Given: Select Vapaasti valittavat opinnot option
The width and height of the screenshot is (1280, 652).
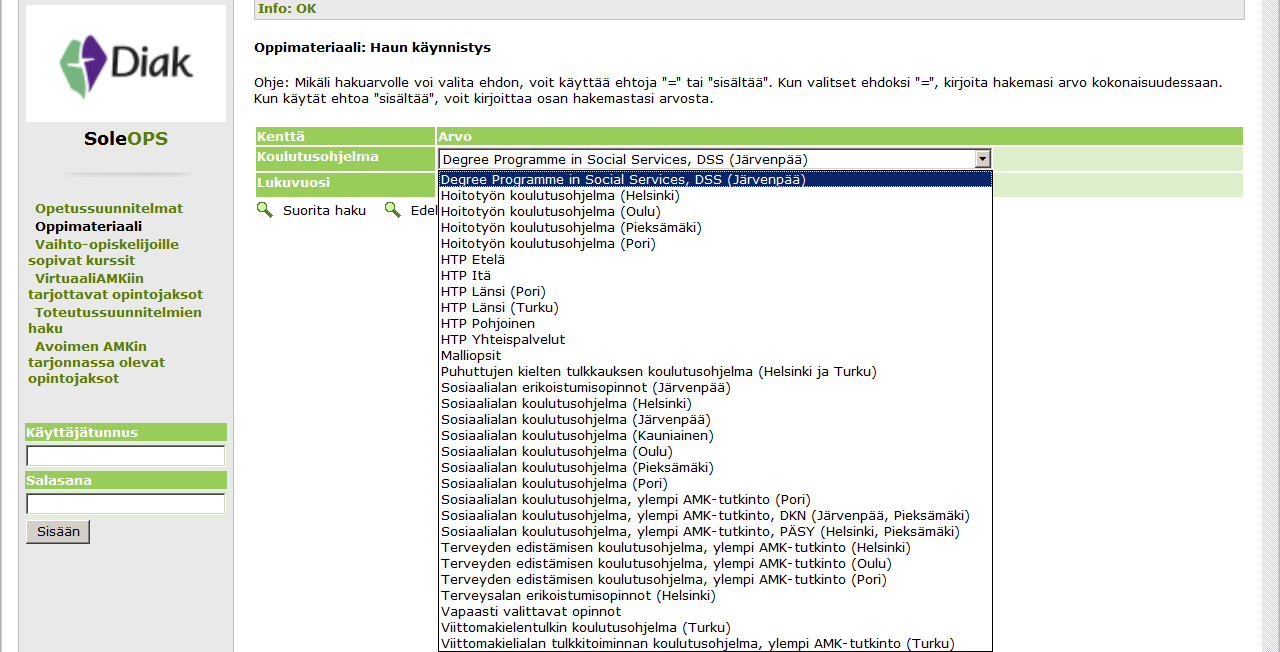Looking at the screenshot, I should coord(715,612).
